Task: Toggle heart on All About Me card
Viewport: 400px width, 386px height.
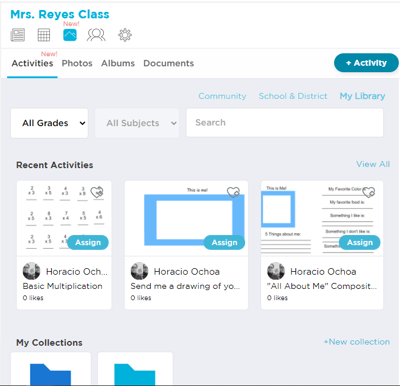Action: (x=369, y=192)
